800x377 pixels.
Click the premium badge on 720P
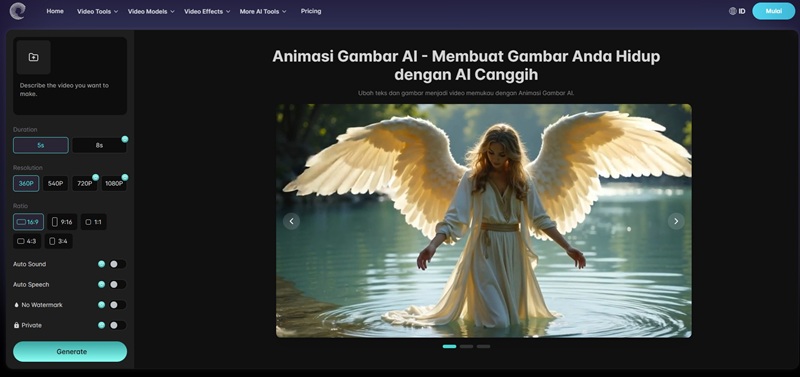point(95,177)
